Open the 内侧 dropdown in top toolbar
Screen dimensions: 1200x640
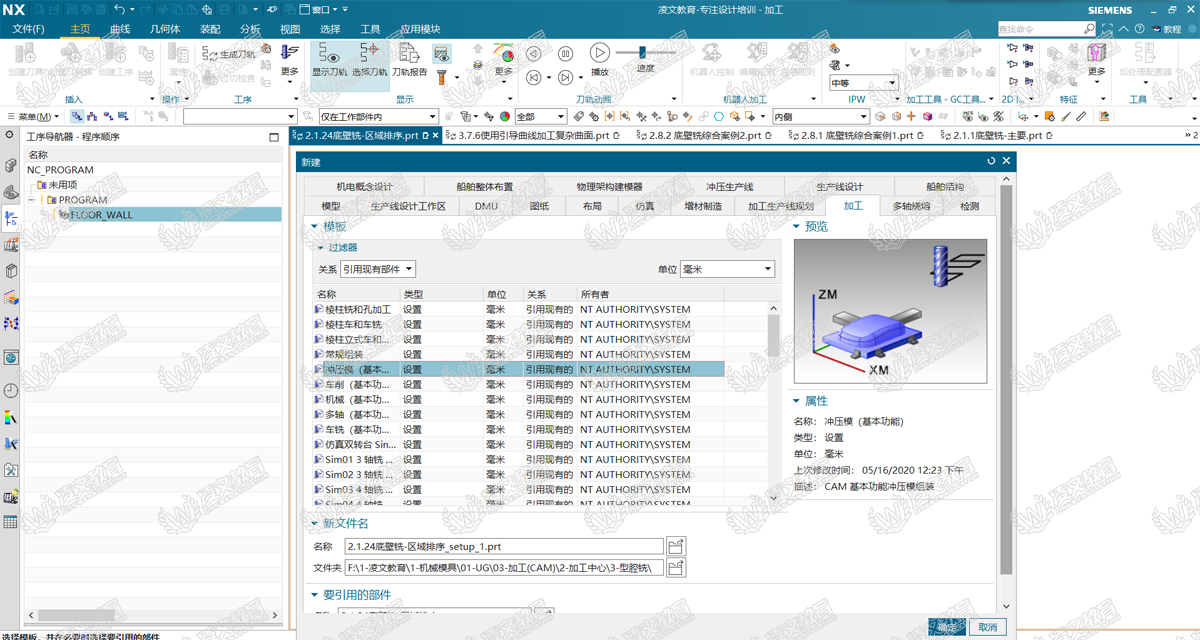(x=820, y=117)
